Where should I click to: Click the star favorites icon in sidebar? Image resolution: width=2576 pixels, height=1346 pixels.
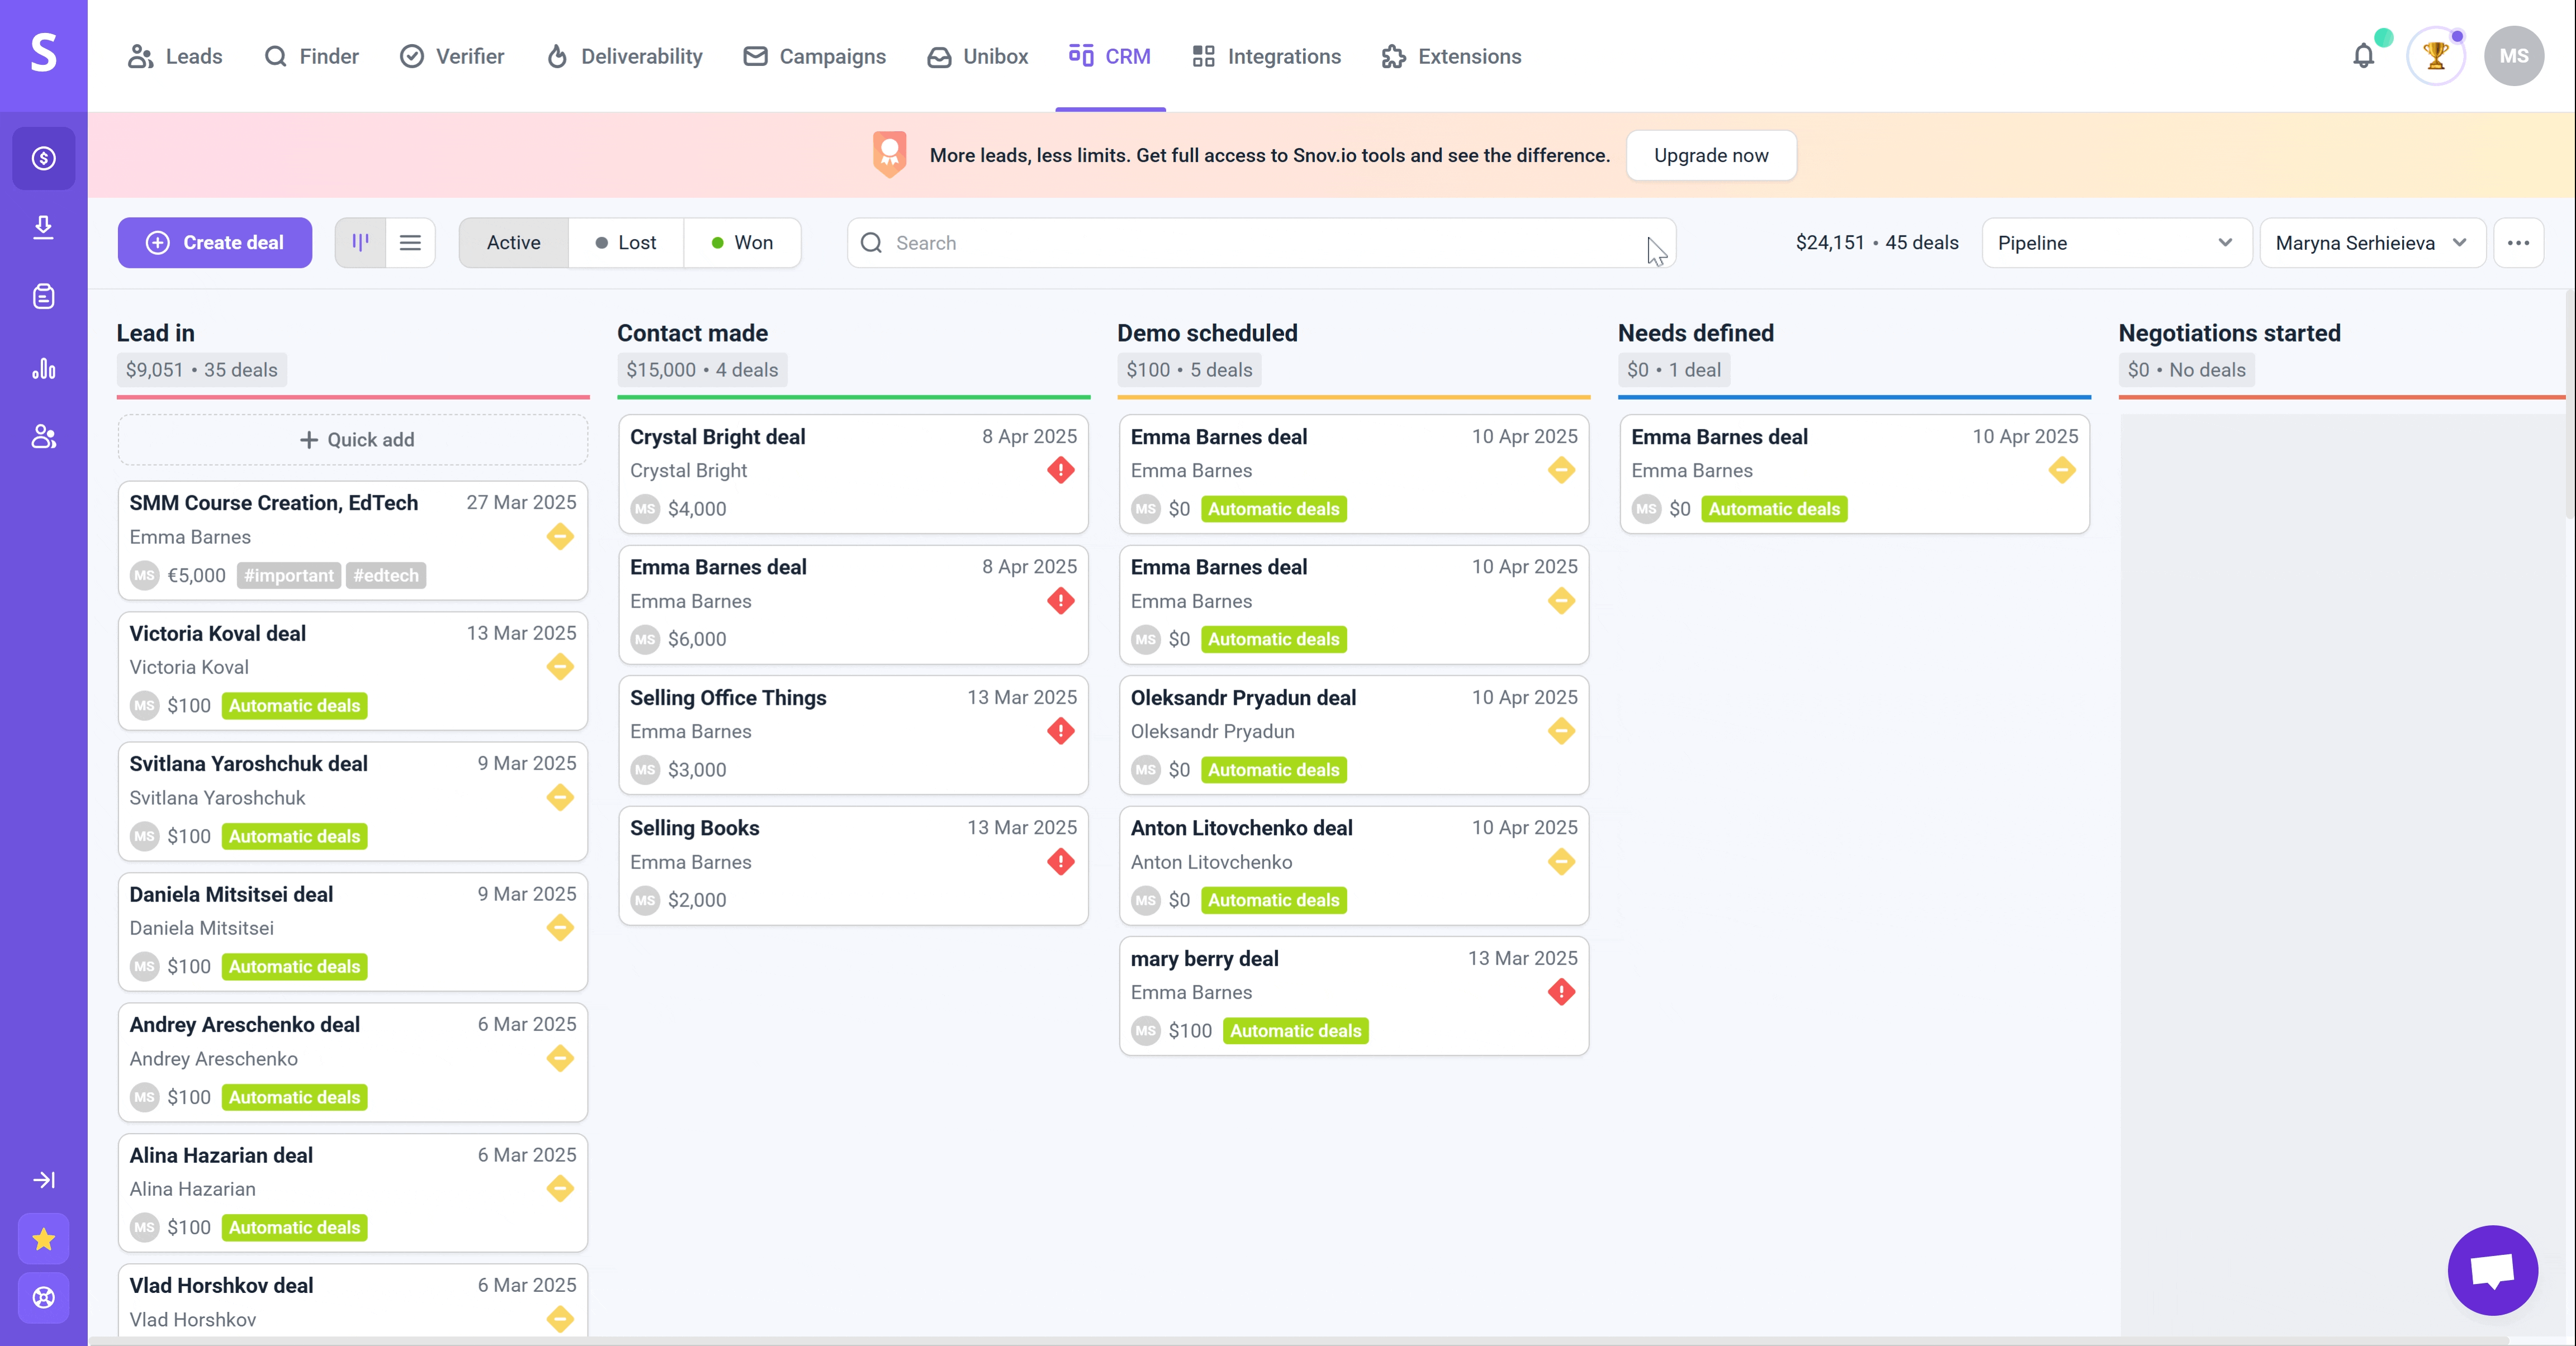[x=43, y=1240]
